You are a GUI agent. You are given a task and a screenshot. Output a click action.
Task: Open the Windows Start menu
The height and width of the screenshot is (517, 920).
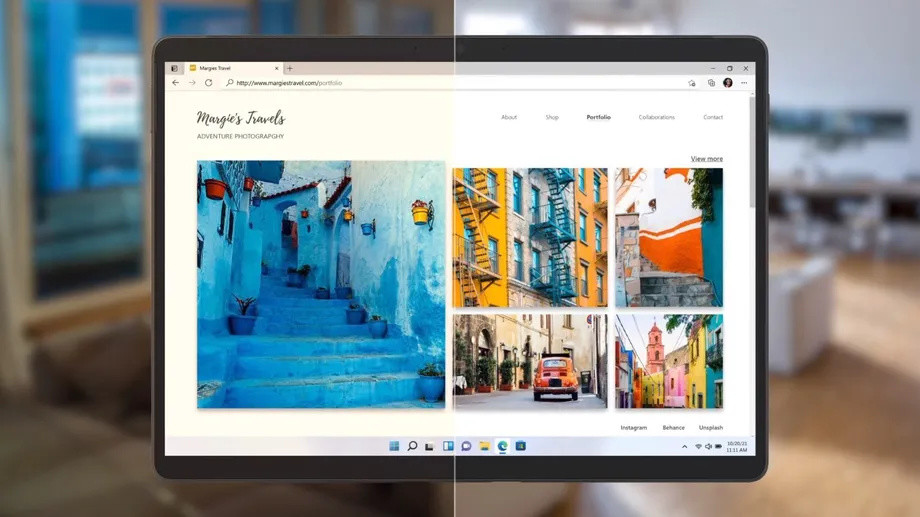[x=394, y=446]
